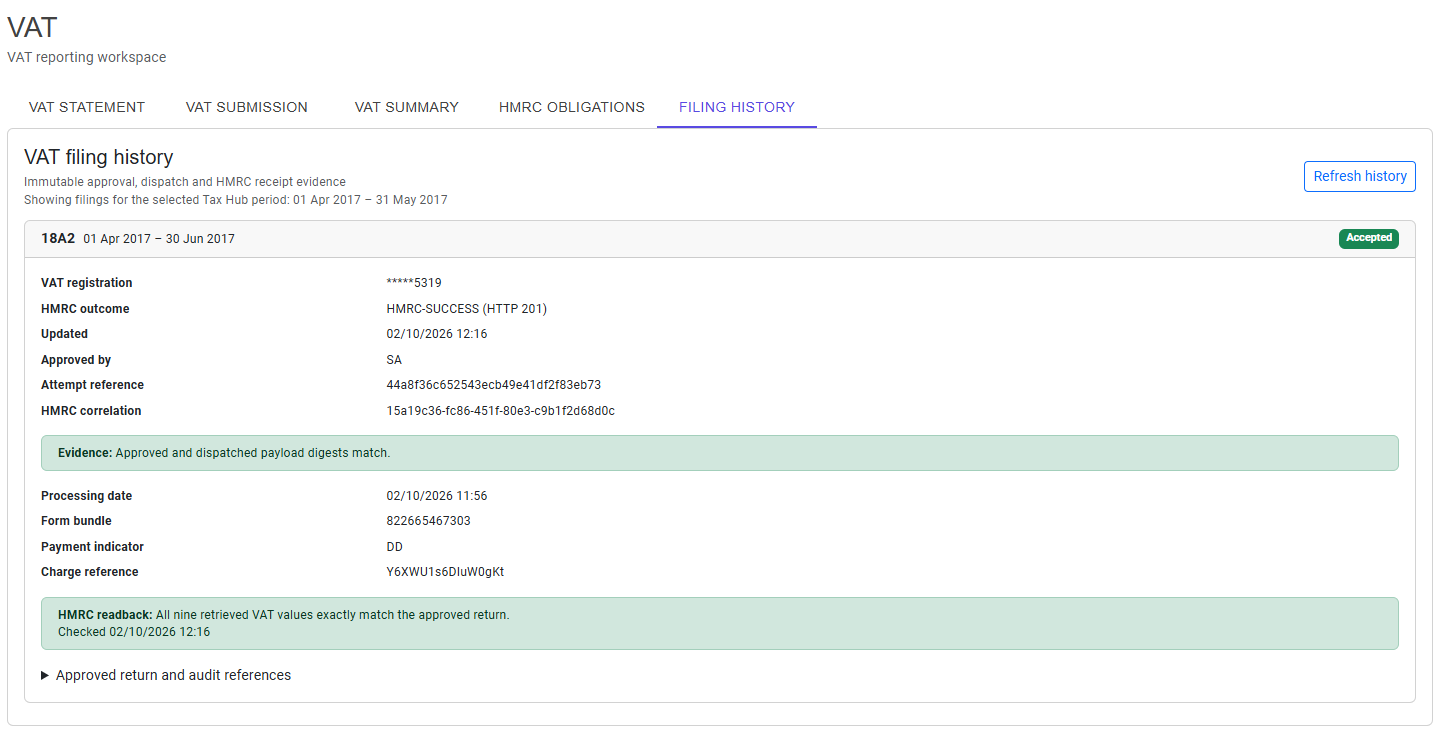1439x732 pixels.
Task: Click the Showing filings for selected period line
Action: (236, 200)
